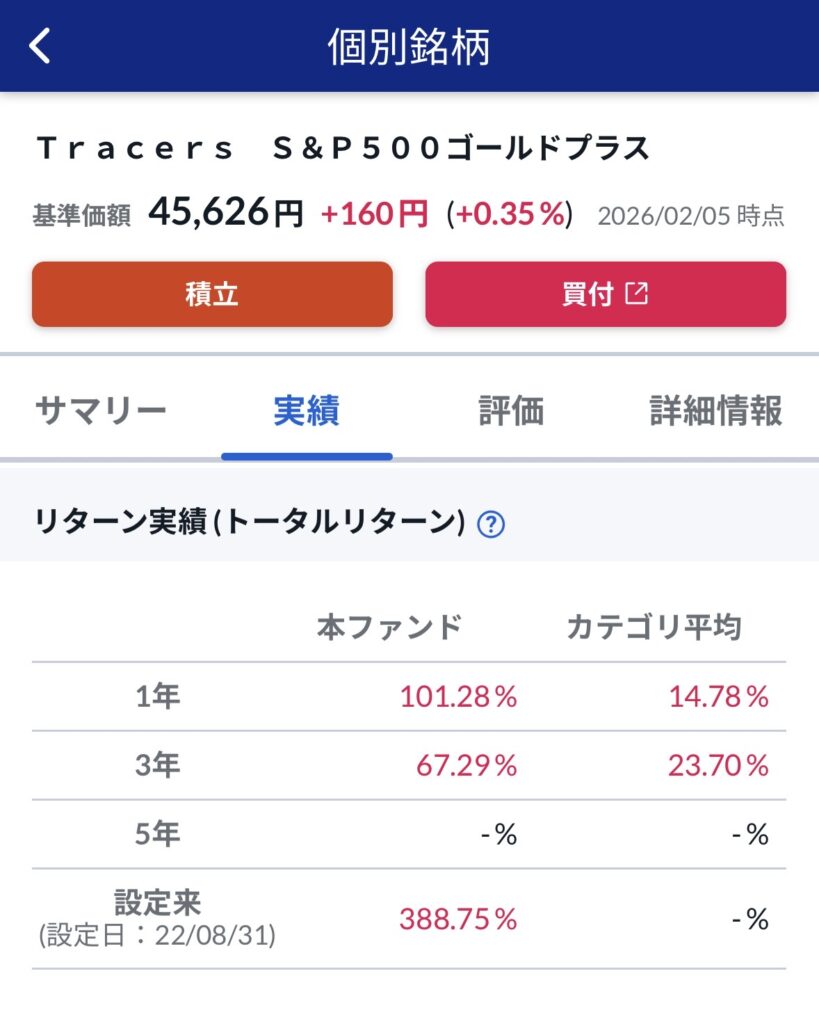Open the 評価 tab

(510, 411)
